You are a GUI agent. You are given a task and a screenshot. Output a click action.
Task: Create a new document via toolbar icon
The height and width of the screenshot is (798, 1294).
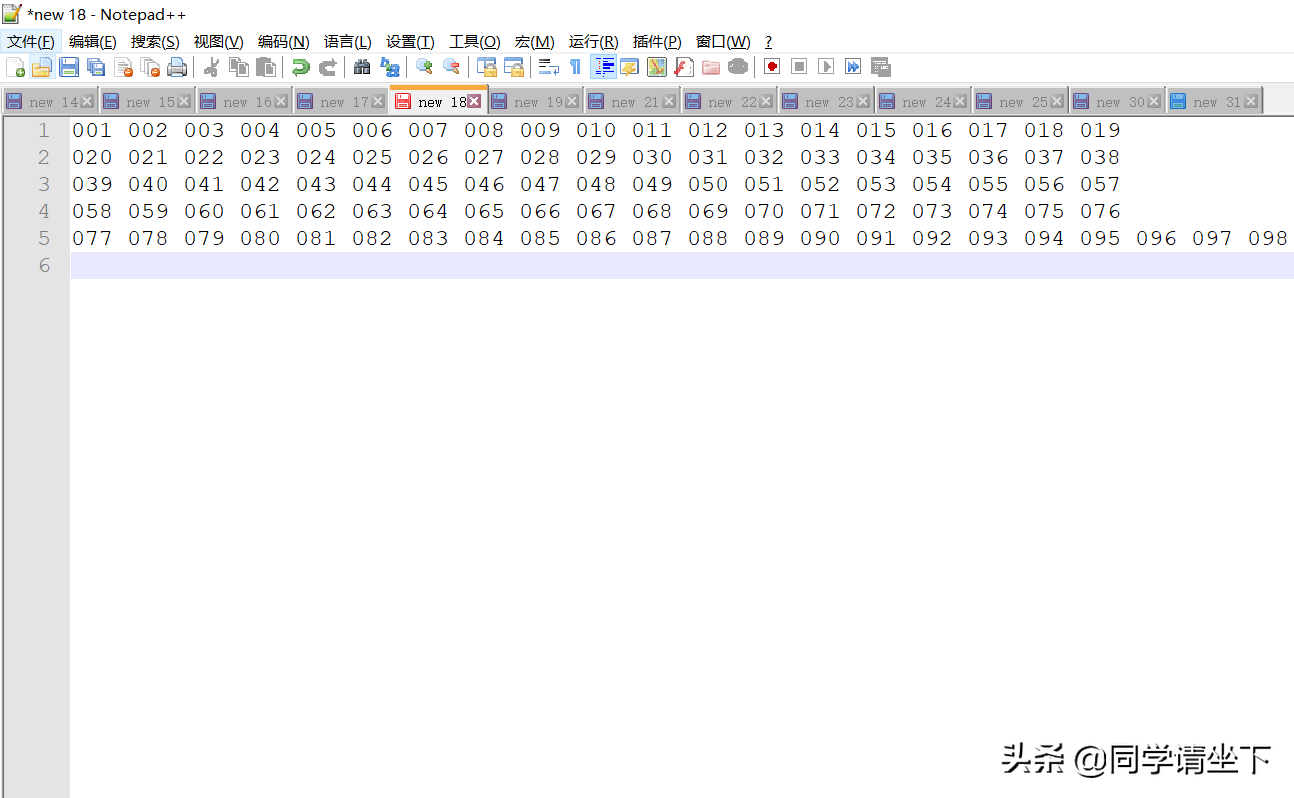pyautogui.click(x=16, y=67)
